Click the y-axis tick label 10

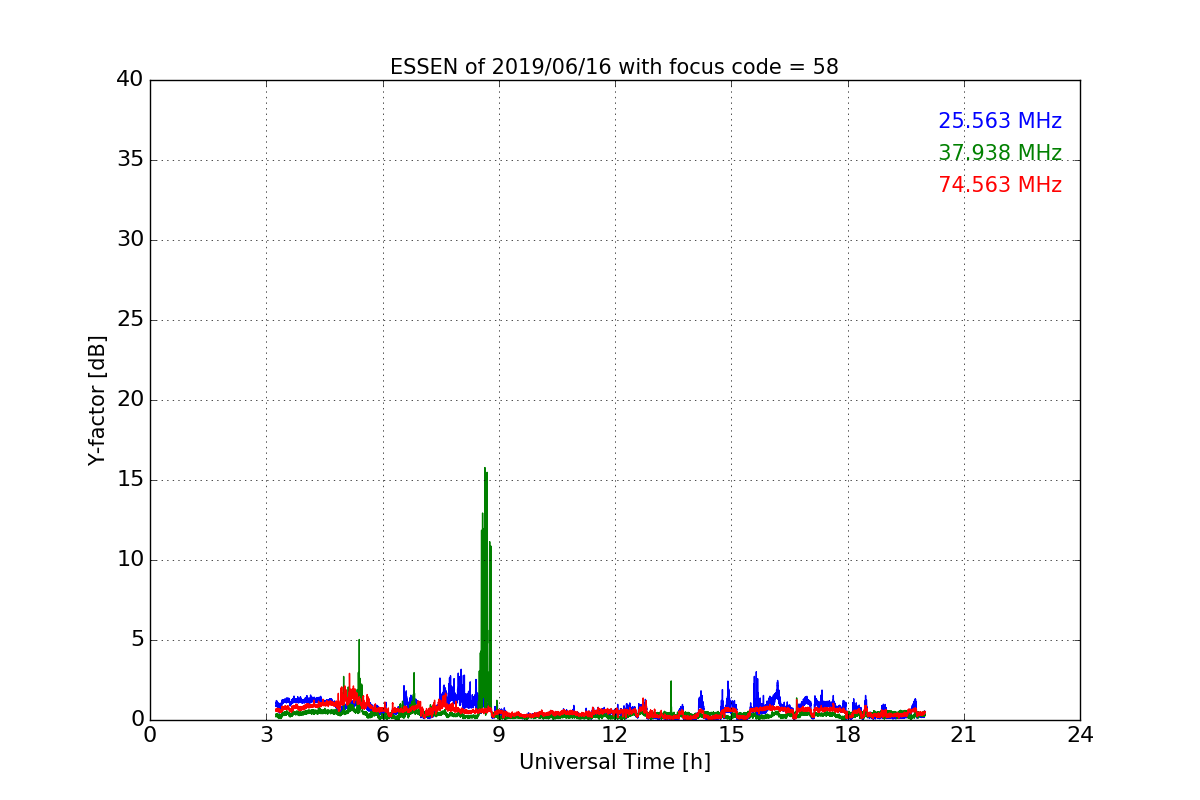point(130,560)
